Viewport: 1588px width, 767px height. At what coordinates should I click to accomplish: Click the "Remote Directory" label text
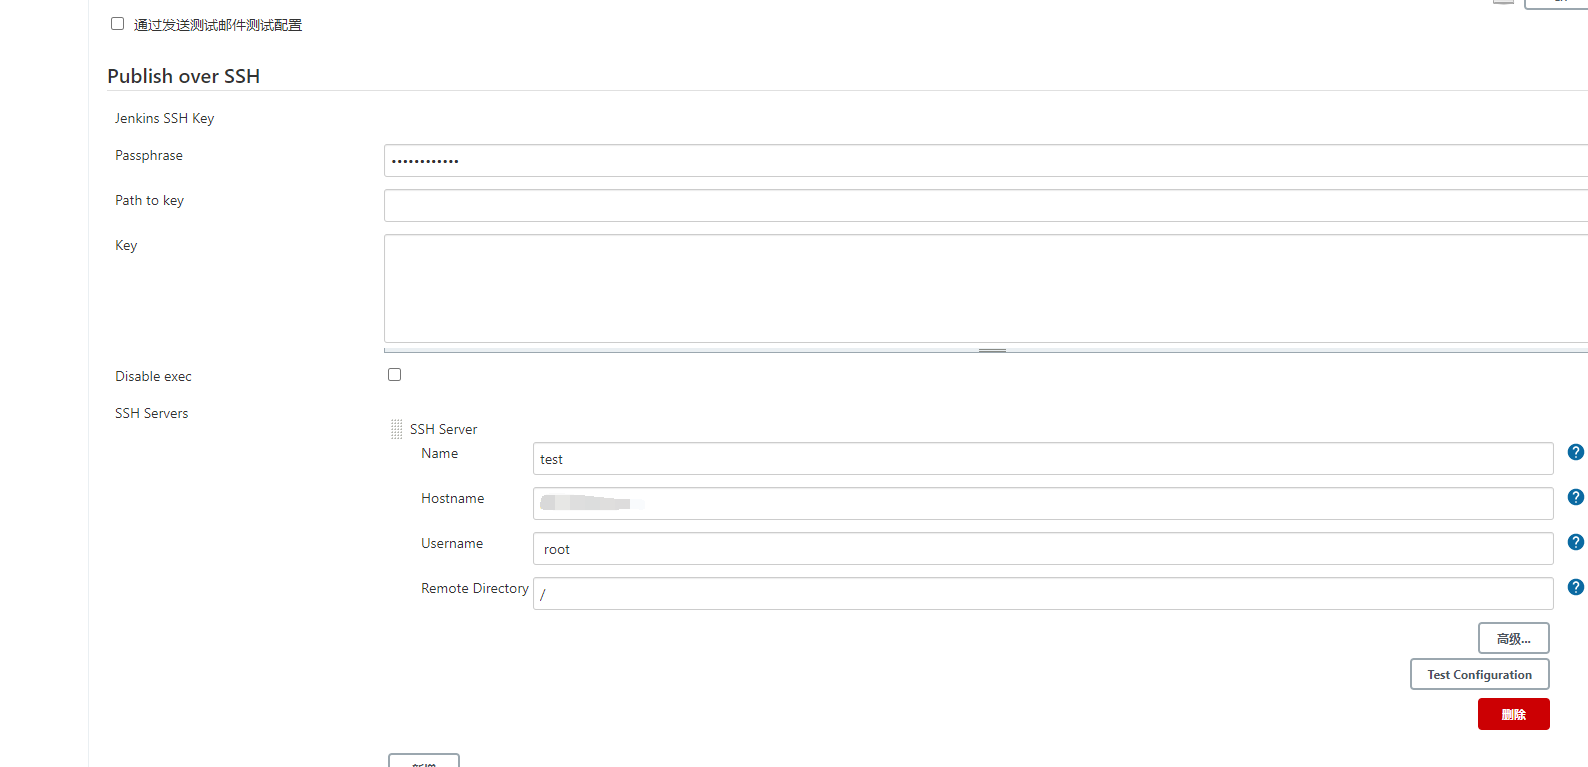pyautogui.click(x=474, y=588)
